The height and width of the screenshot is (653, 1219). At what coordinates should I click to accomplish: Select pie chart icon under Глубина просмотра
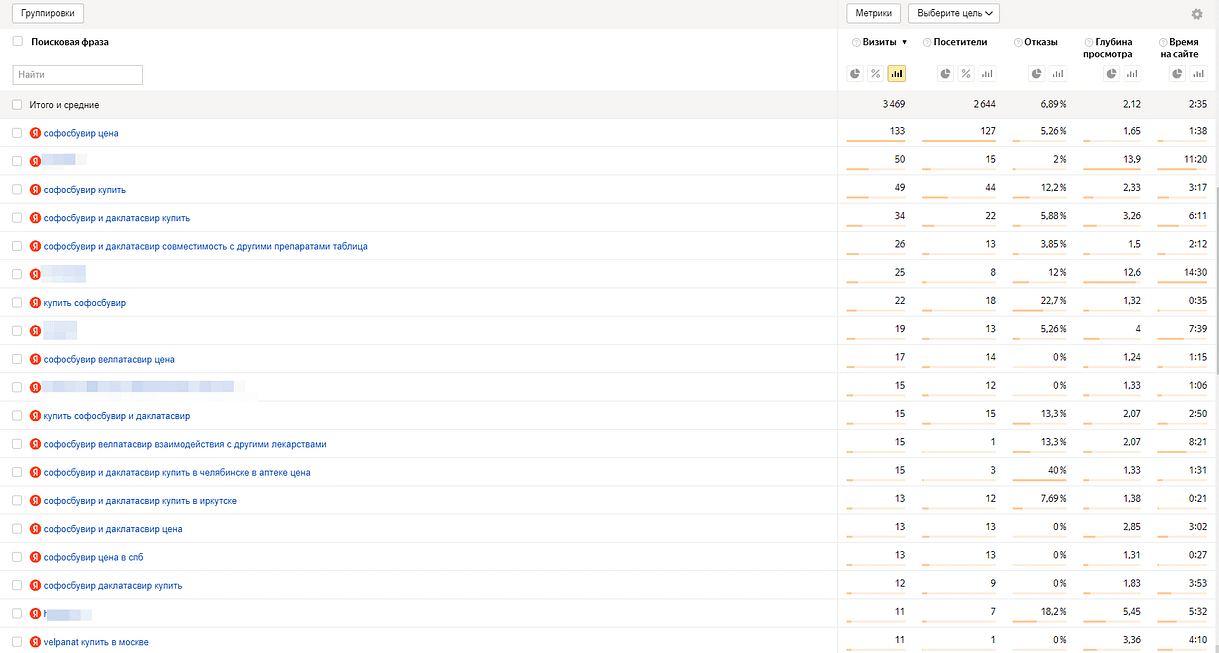pos(1111,73)
